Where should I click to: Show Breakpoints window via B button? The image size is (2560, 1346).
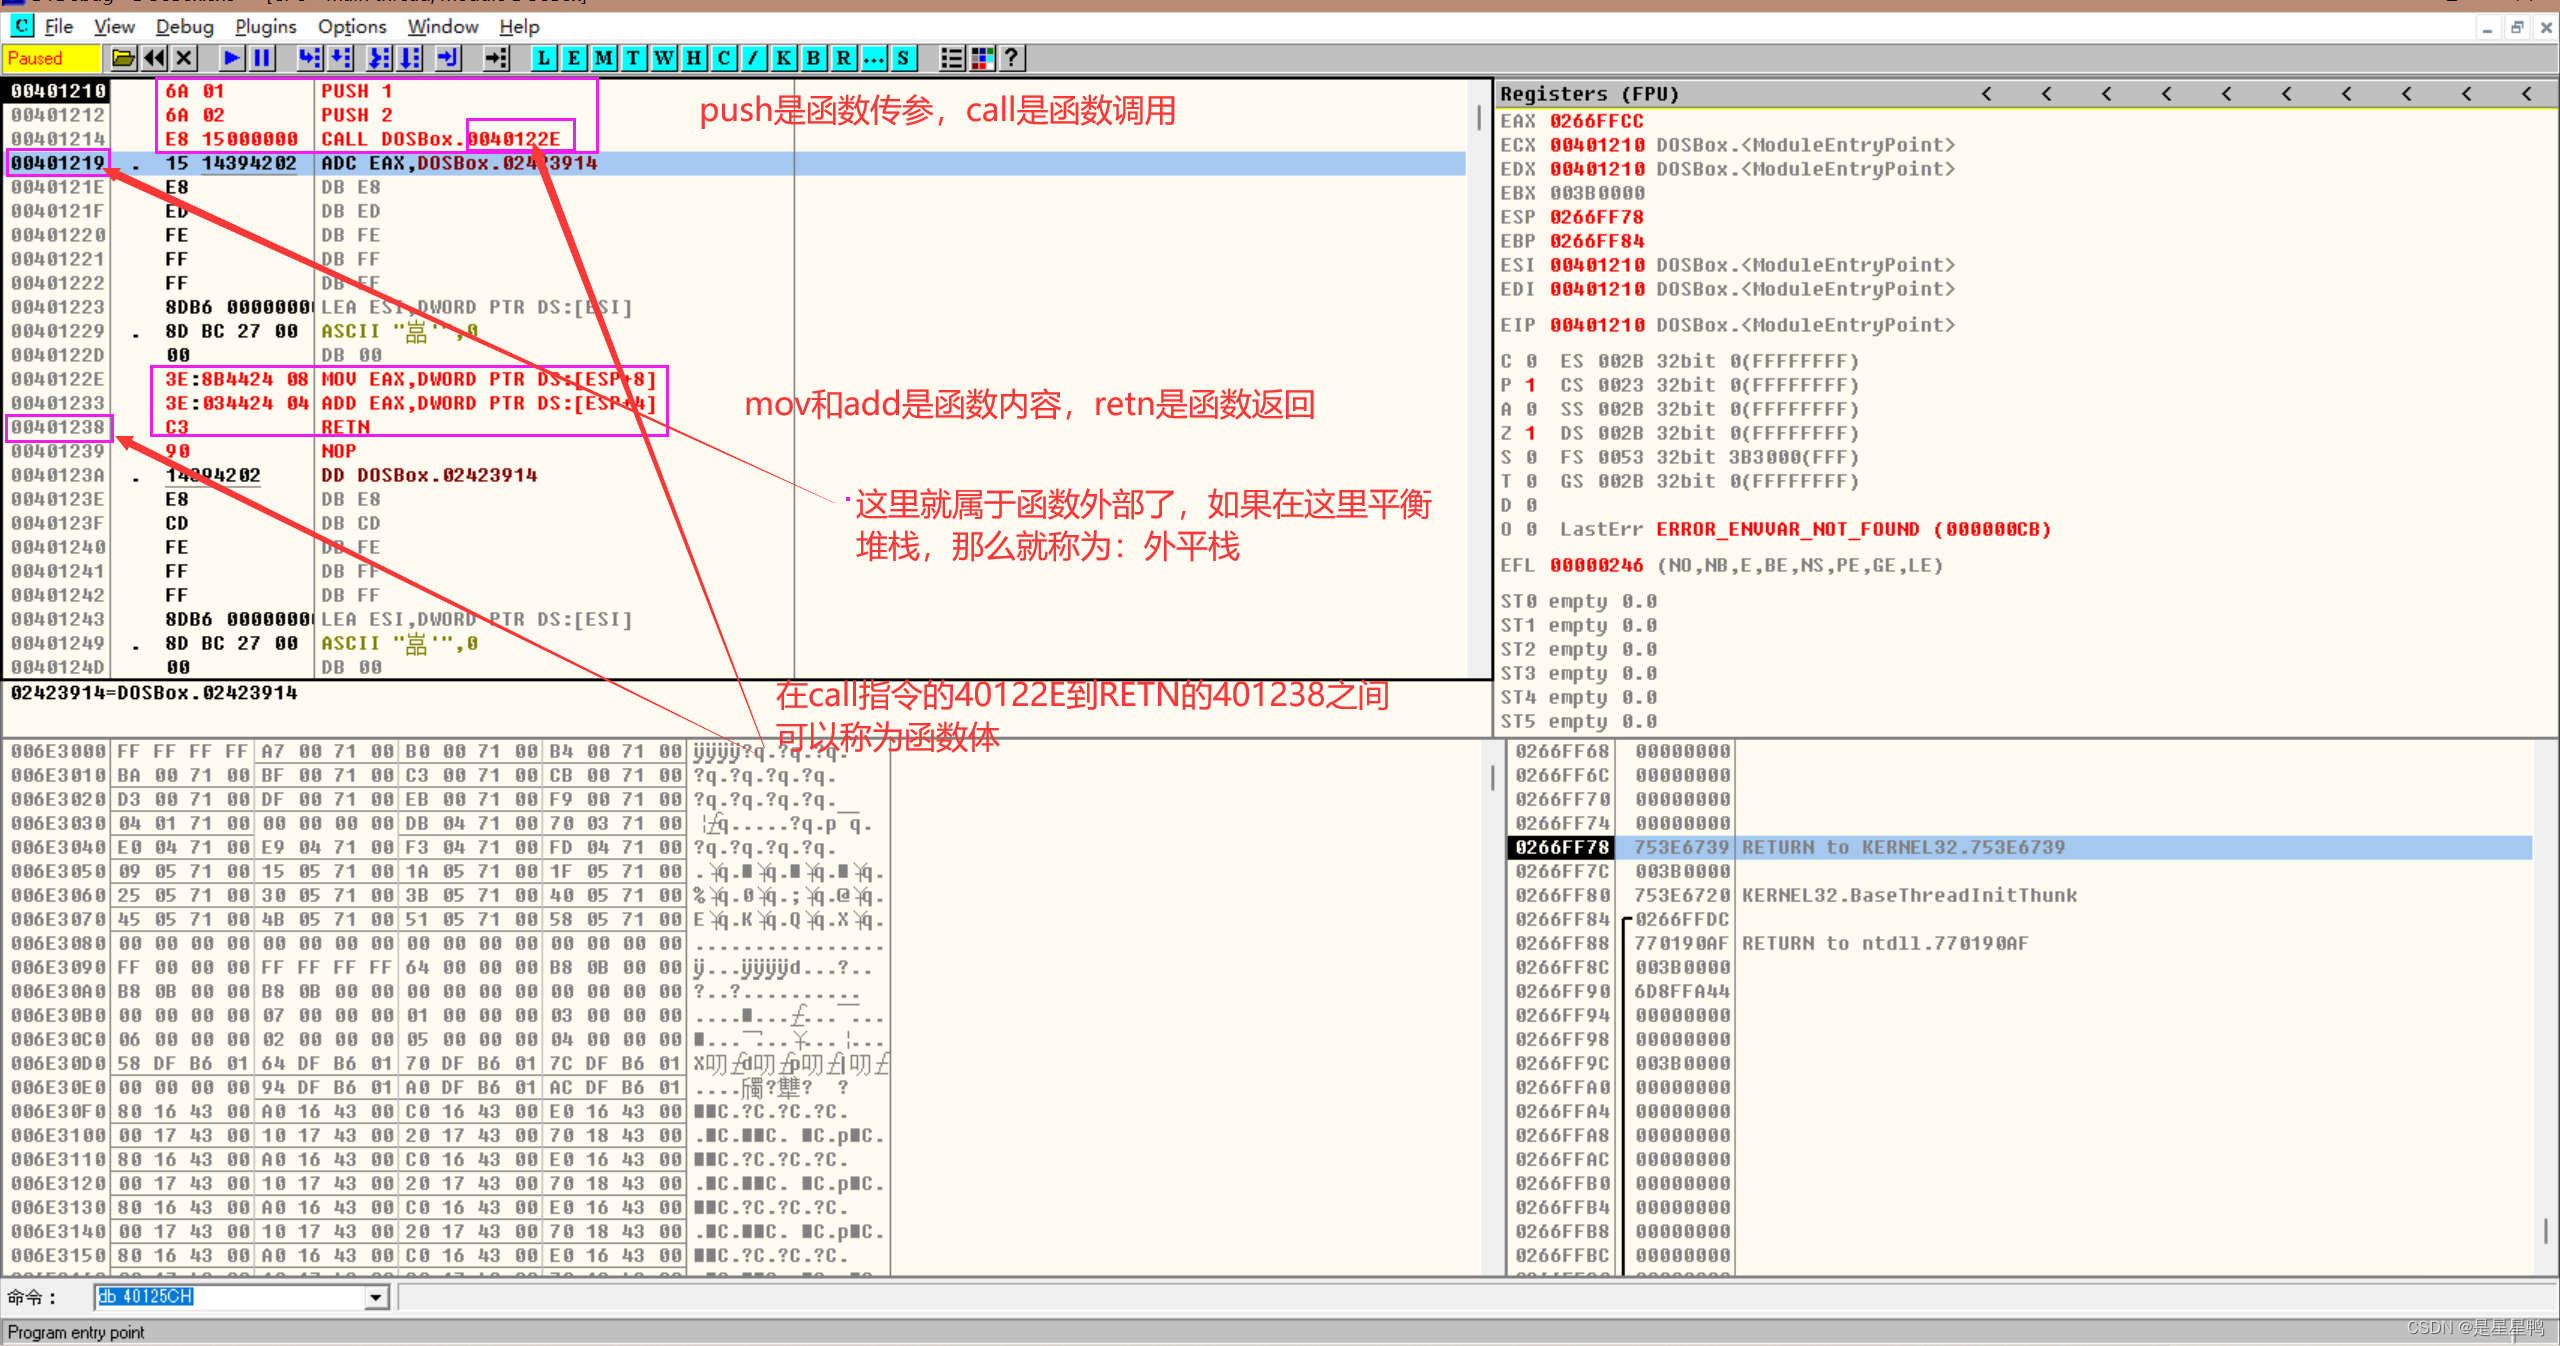(x=813, y=58)
